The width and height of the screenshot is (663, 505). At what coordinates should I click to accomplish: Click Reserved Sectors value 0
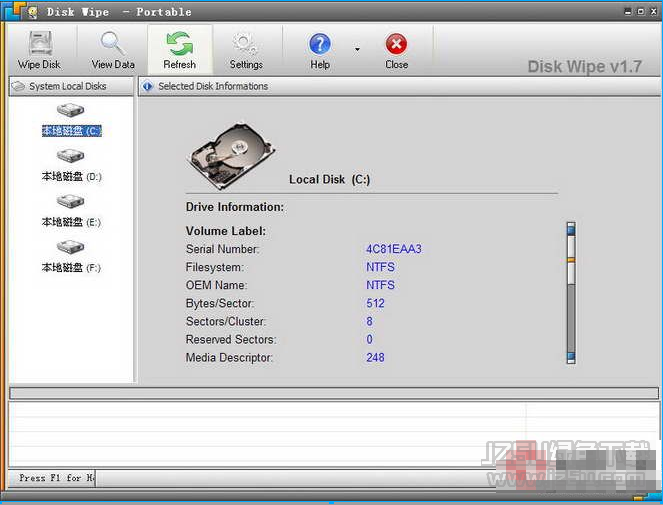[370, 339]
